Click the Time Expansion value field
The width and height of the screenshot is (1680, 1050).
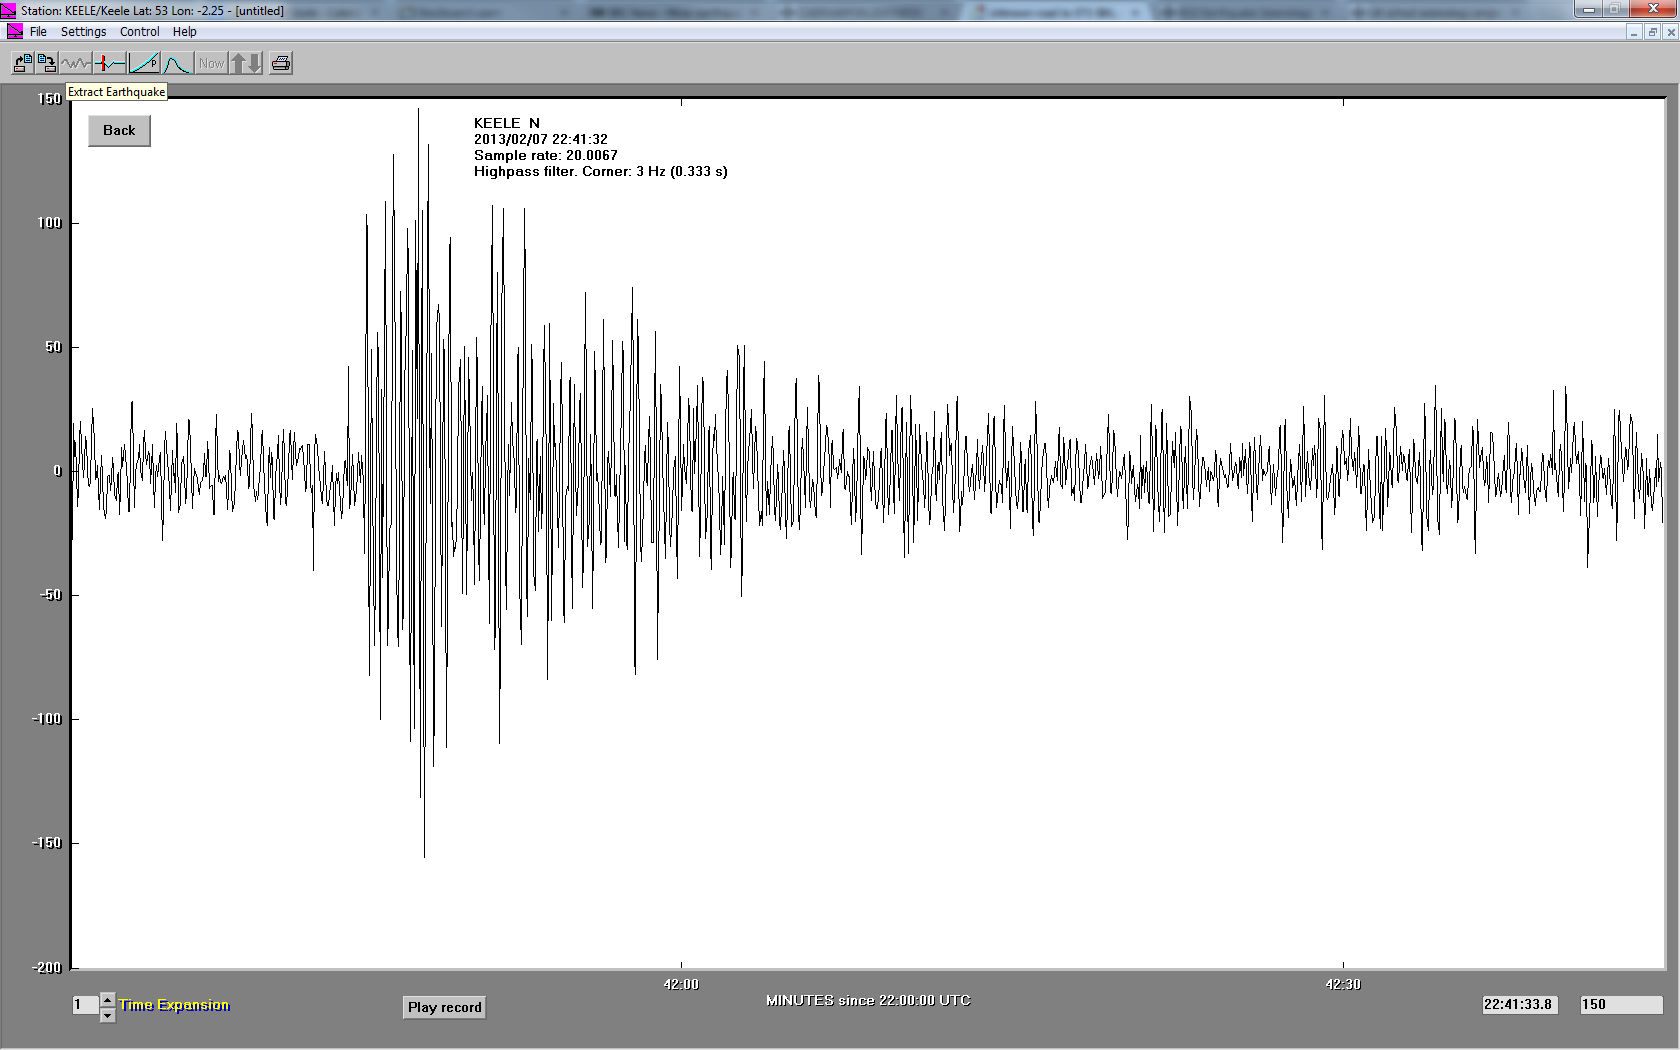(x=86, y=1005)
